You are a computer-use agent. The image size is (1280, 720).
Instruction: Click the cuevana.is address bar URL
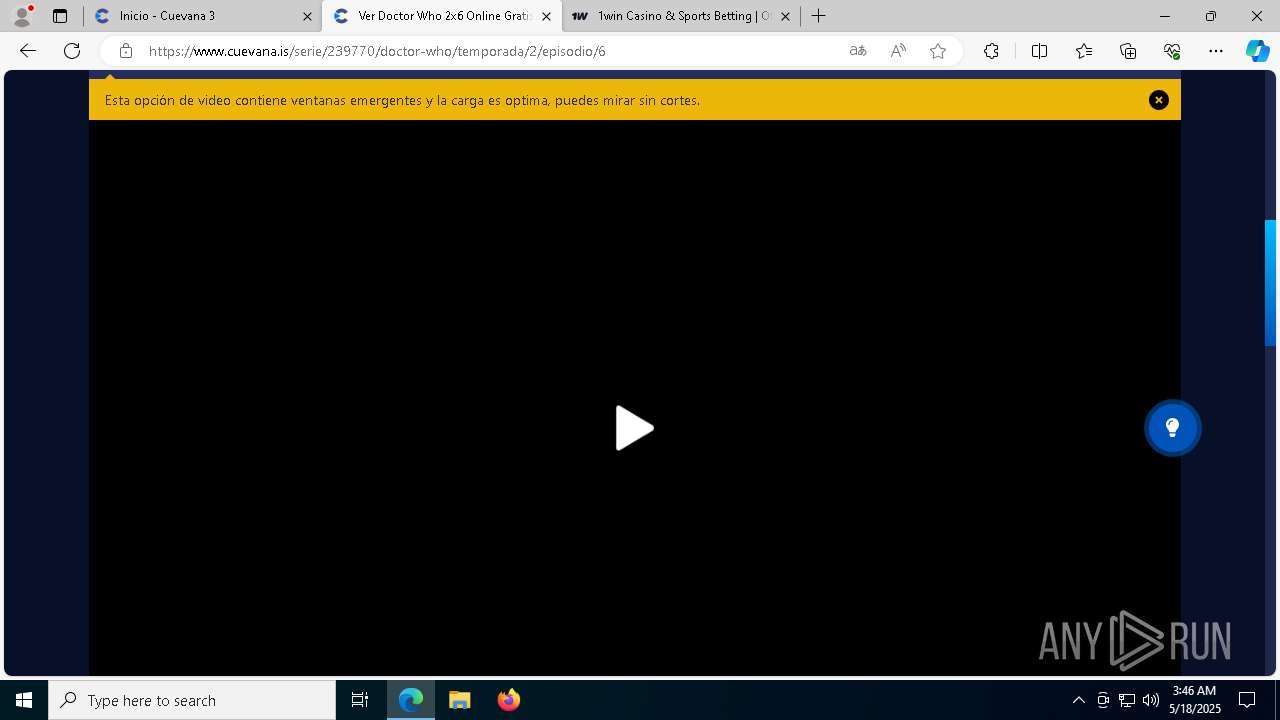coord(377,51)
